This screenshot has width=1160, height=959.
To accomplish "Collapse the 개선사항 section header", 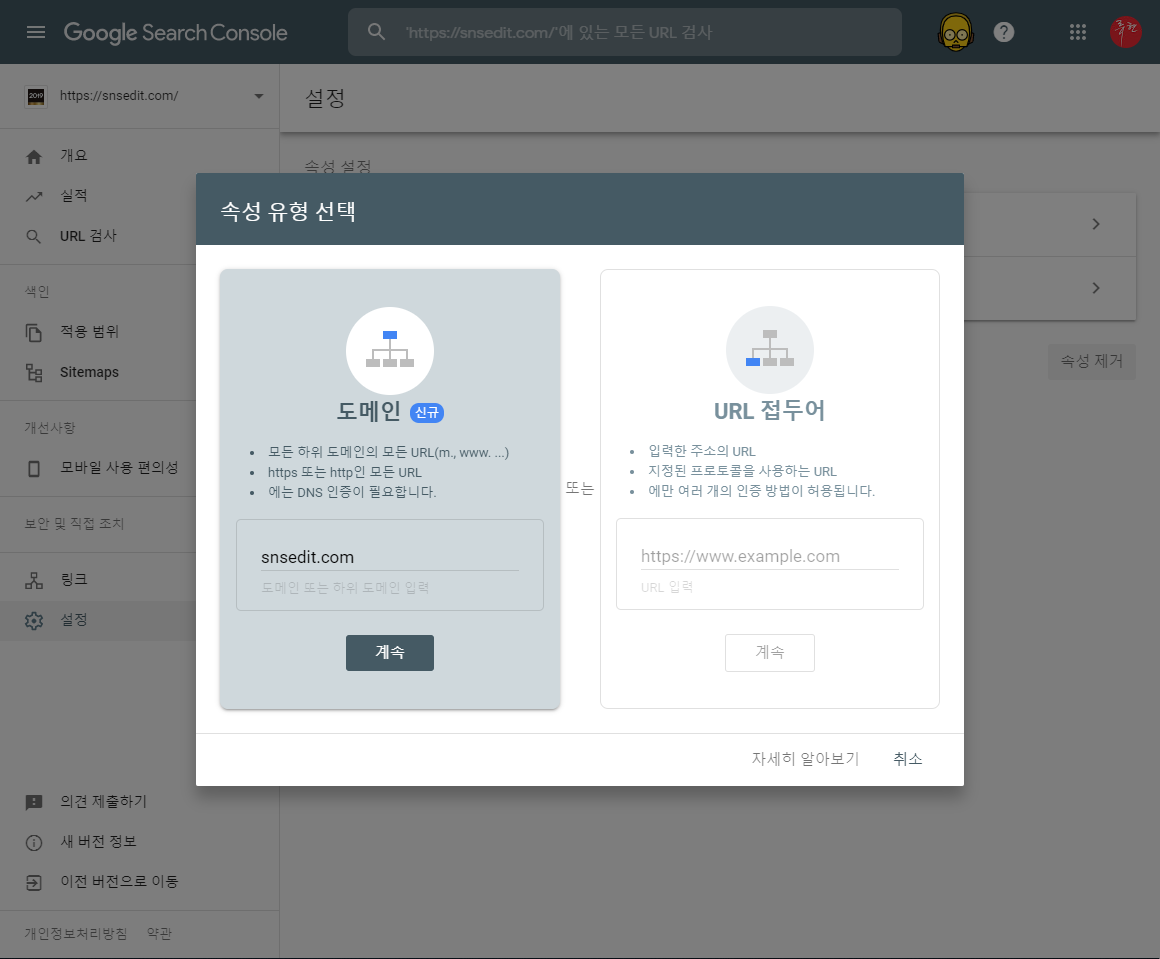I will (x=50, y=428).
